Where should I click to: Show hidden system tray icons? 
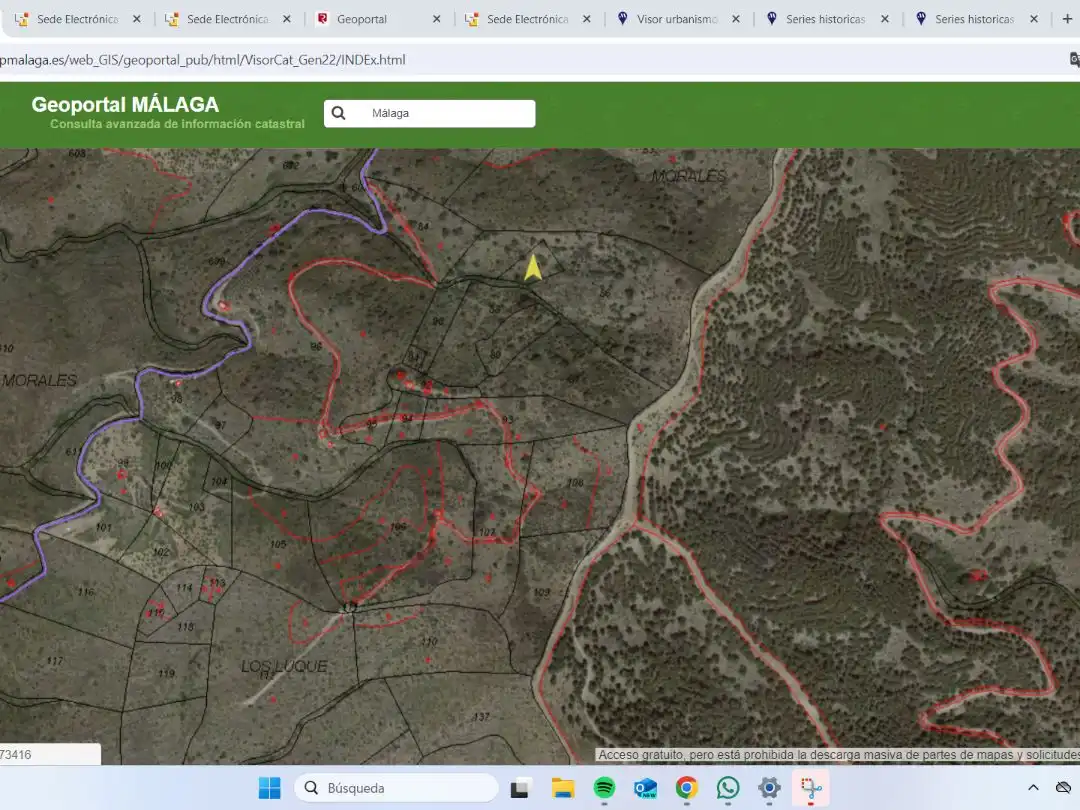[x=1033, y=787]
